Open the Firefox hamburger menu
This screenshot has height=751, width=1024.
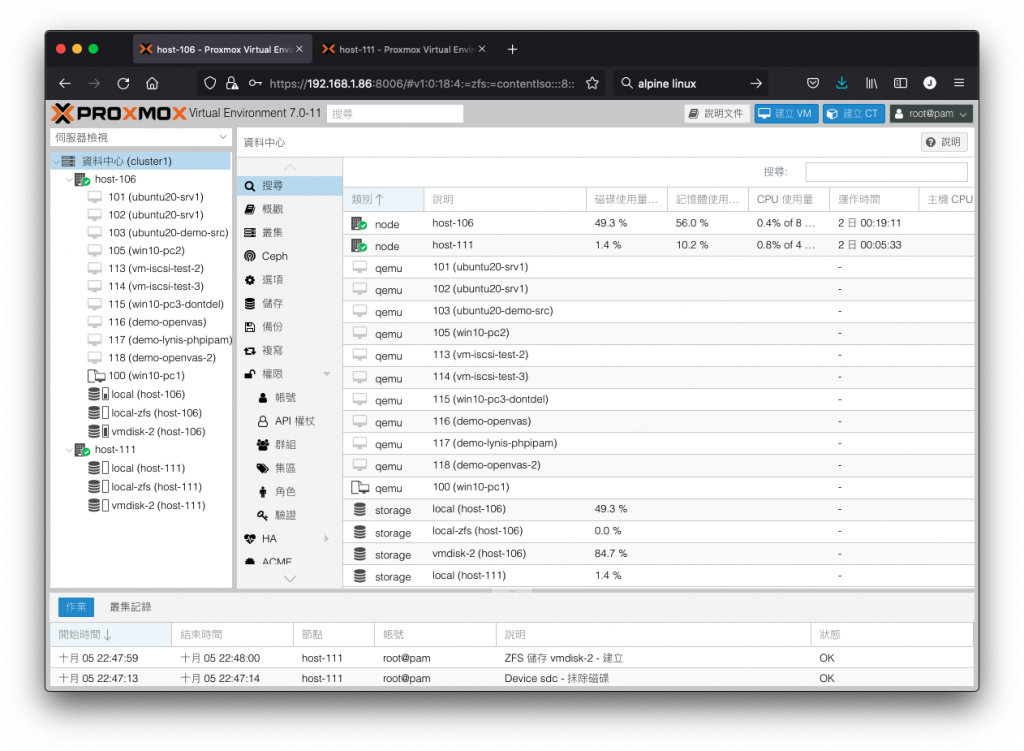pyautogui.click(x=959, y=83)
